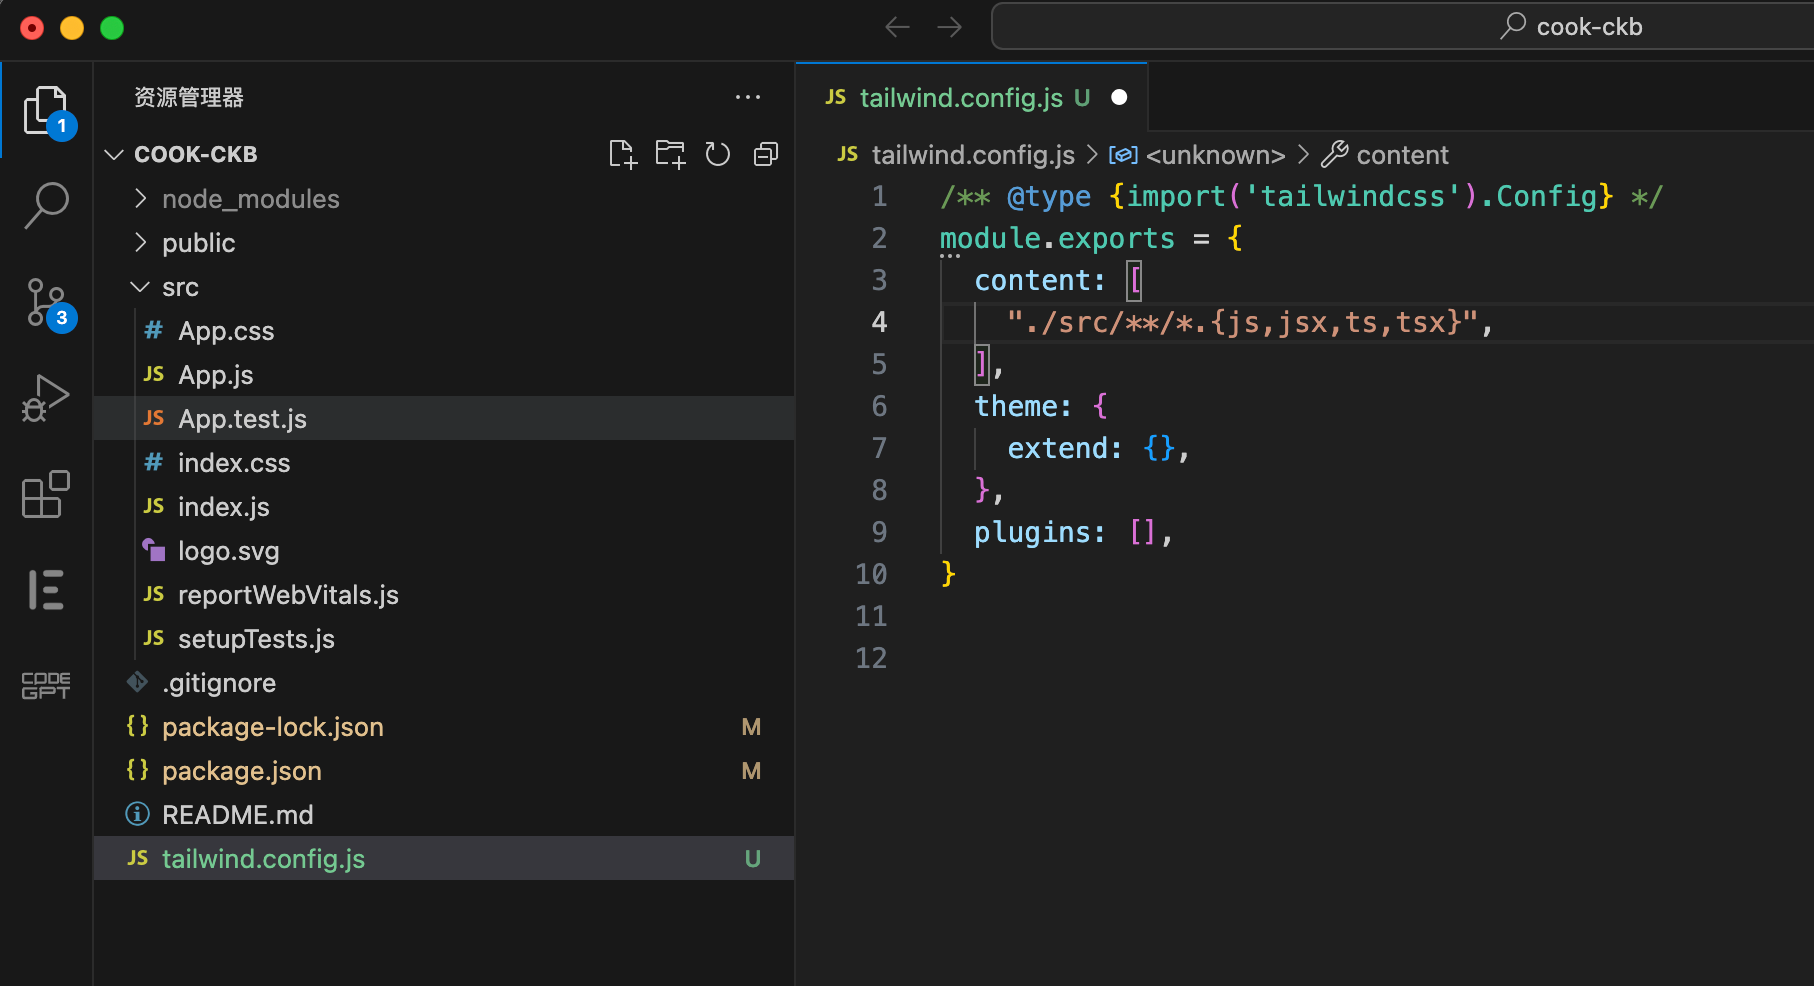Image resolution: width=1814 pixels, height=986 pixels.
Task: Go forward in navigation history
Action: point(950,27)
